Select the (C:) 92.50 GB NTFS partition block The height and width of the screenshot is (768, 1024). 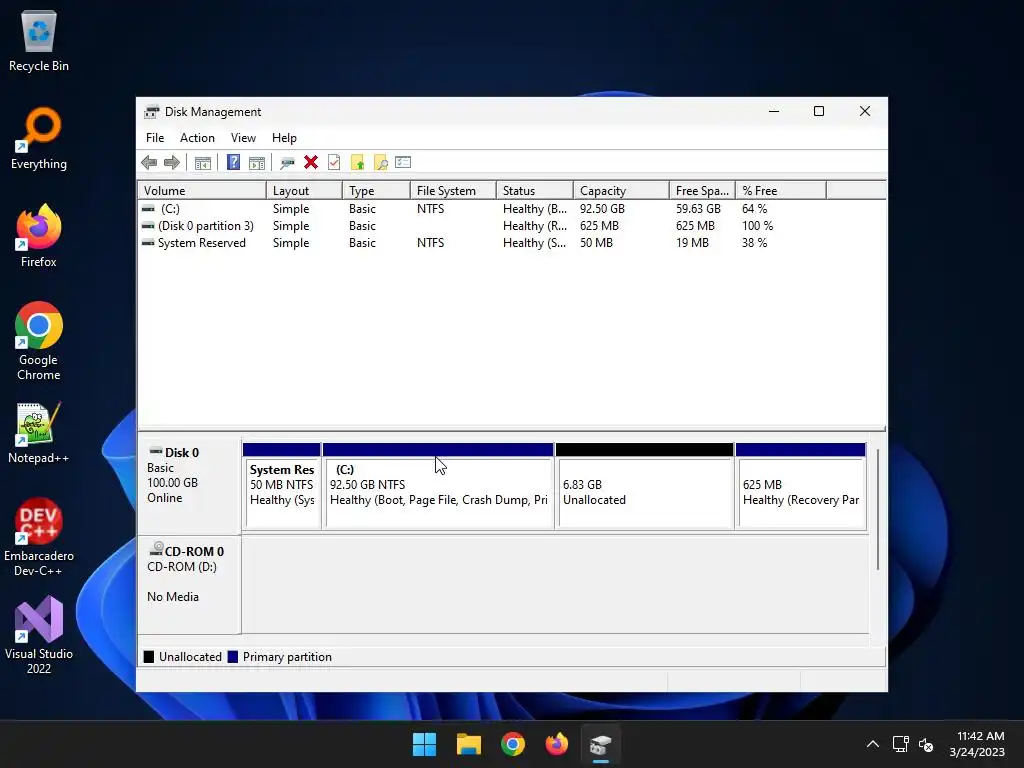click(438, 486)
